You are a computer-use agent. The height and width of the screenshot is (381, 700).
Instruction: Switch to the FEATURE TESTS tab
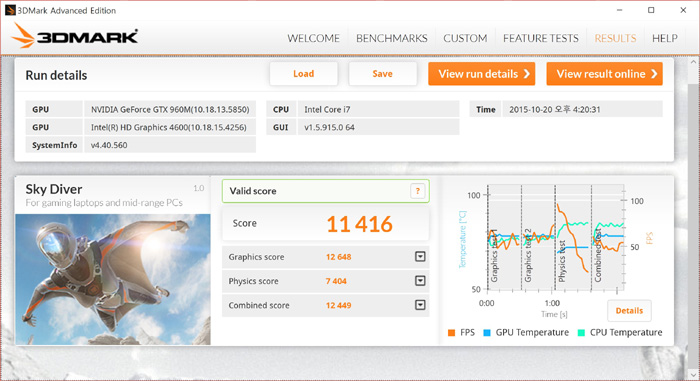click(541, 38)
